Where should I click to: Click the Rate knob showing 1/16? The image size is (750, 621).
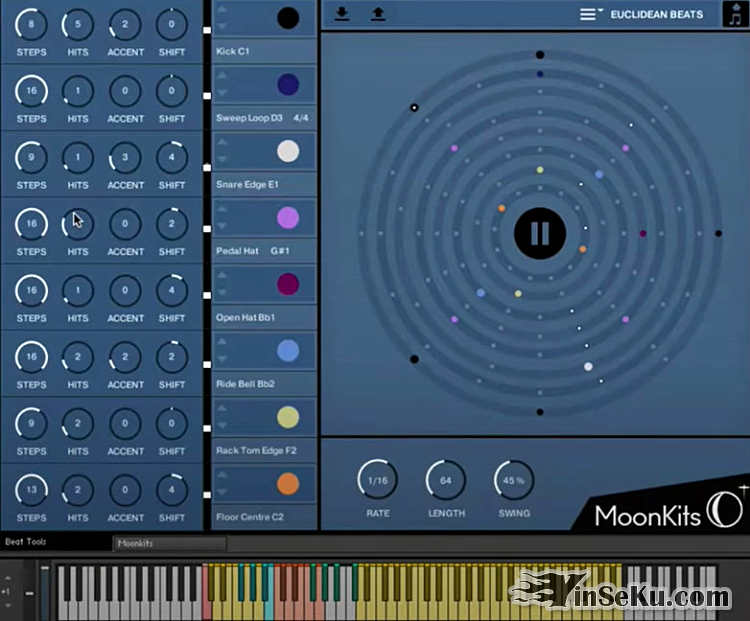[x=378, y=480]
